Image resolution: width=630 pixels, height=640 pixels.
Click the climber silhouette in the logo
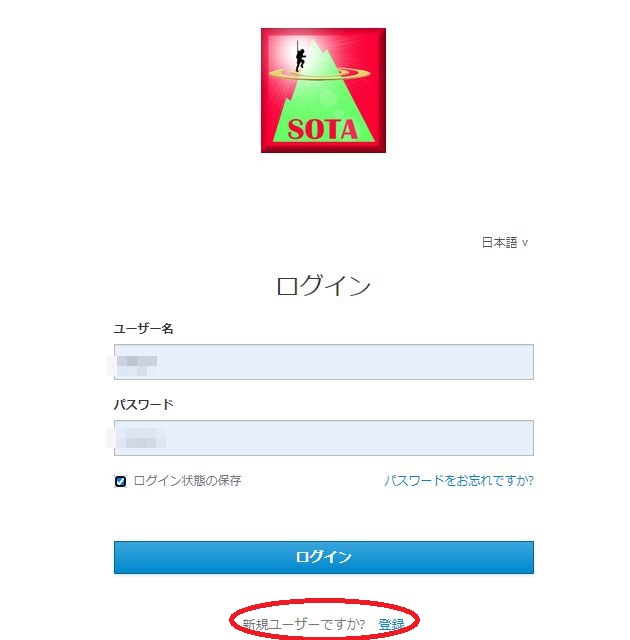click(300, 57)
